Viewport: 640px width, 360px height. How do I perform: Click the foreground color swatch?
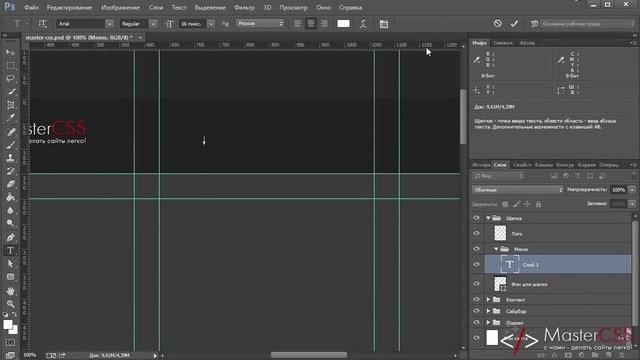[8, 325]
